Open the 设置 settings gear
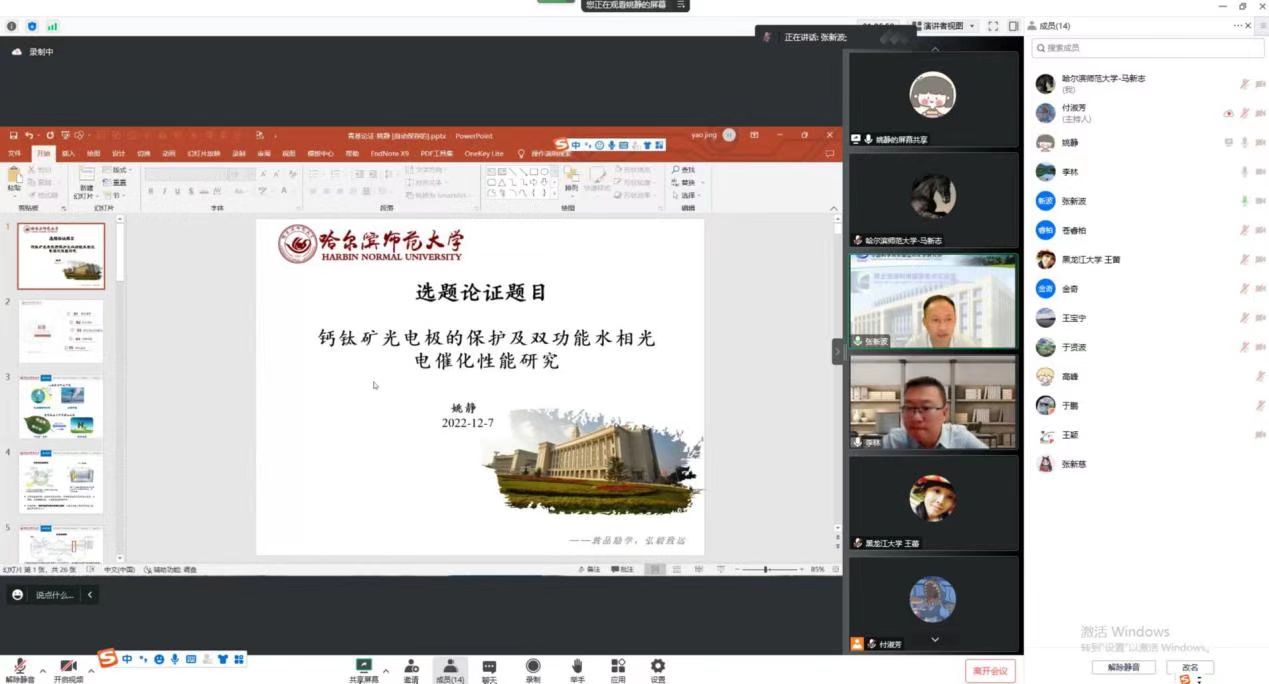 point(657,666)
